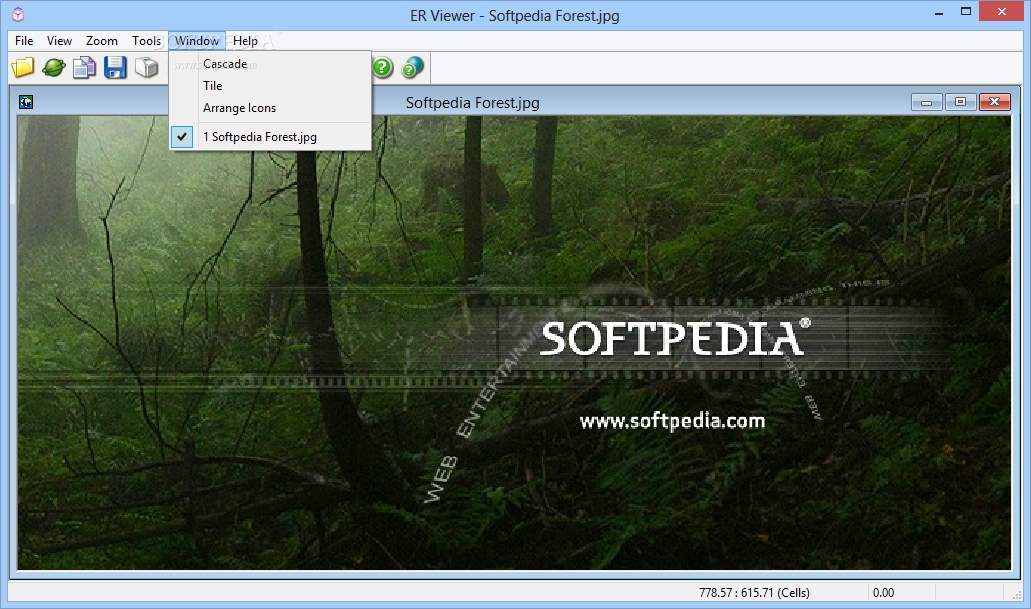Select checked 1 Softpedia Forest.jpg window entry
Image resolution: width=1031 pixels, height=609 pixels.
coord(270,137)
